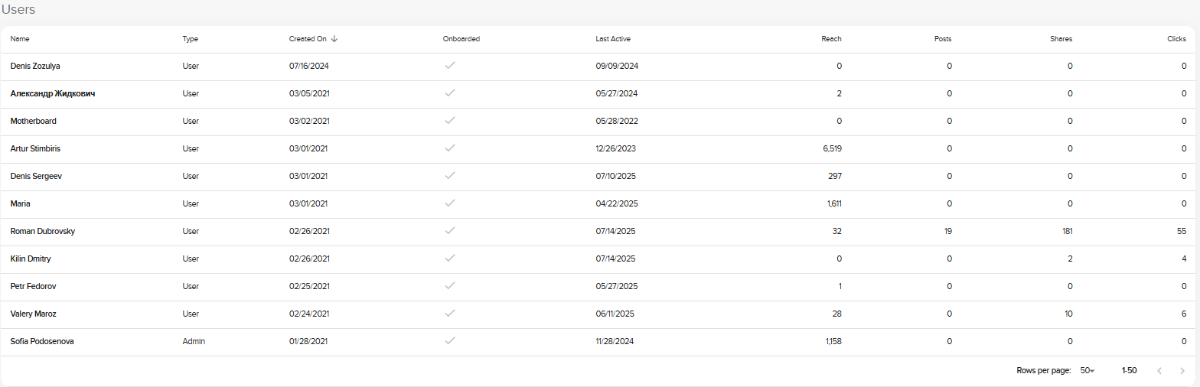Click the 1-50 page range text
Screen dimensions: 1200x387
(1129, 370)
